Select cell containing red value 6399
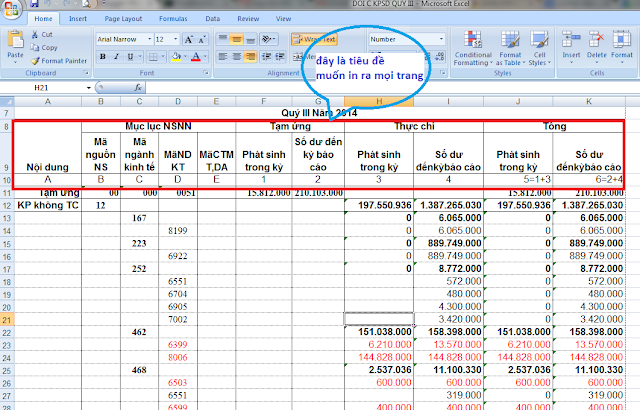 pos(178,345)
